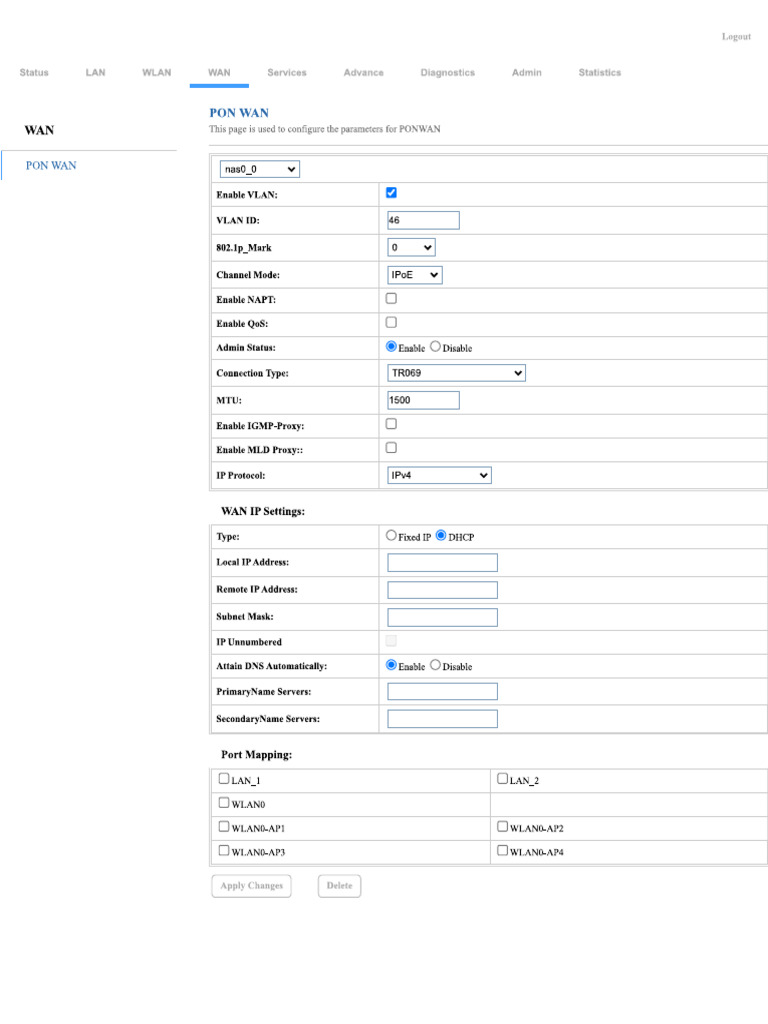Disable Attain DNS Automatically option
768x1024 pixels.
pos(436,665)
